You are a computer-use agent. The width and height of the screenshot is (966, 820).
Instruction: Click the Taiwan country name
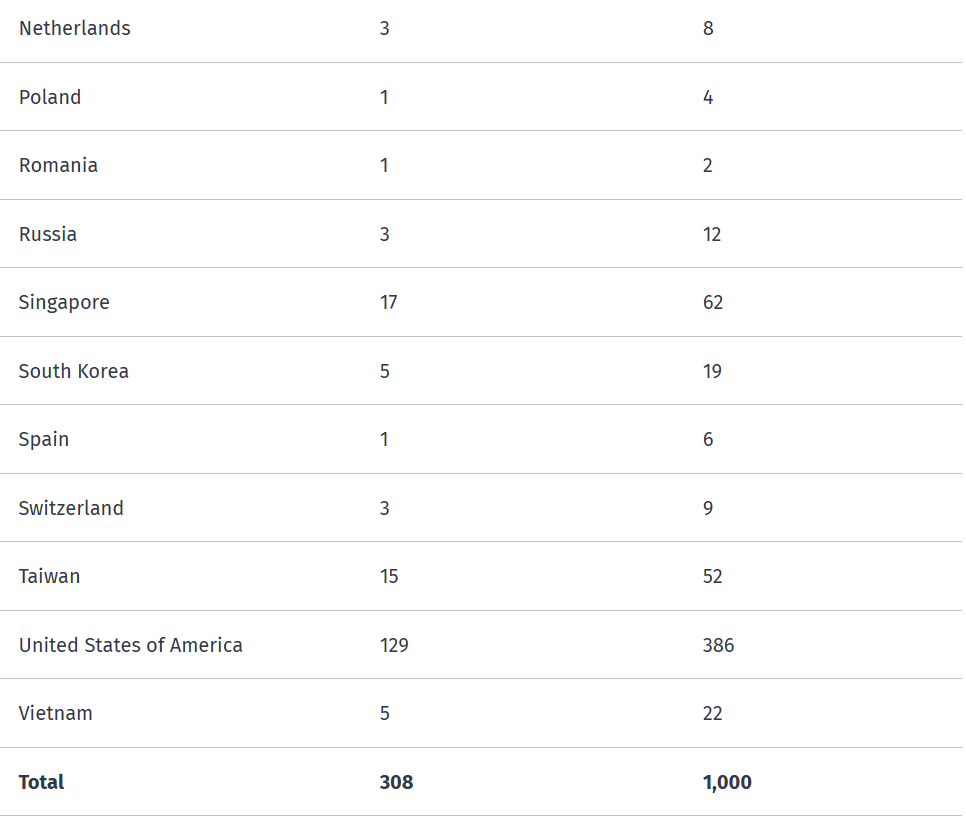point(49,577)
